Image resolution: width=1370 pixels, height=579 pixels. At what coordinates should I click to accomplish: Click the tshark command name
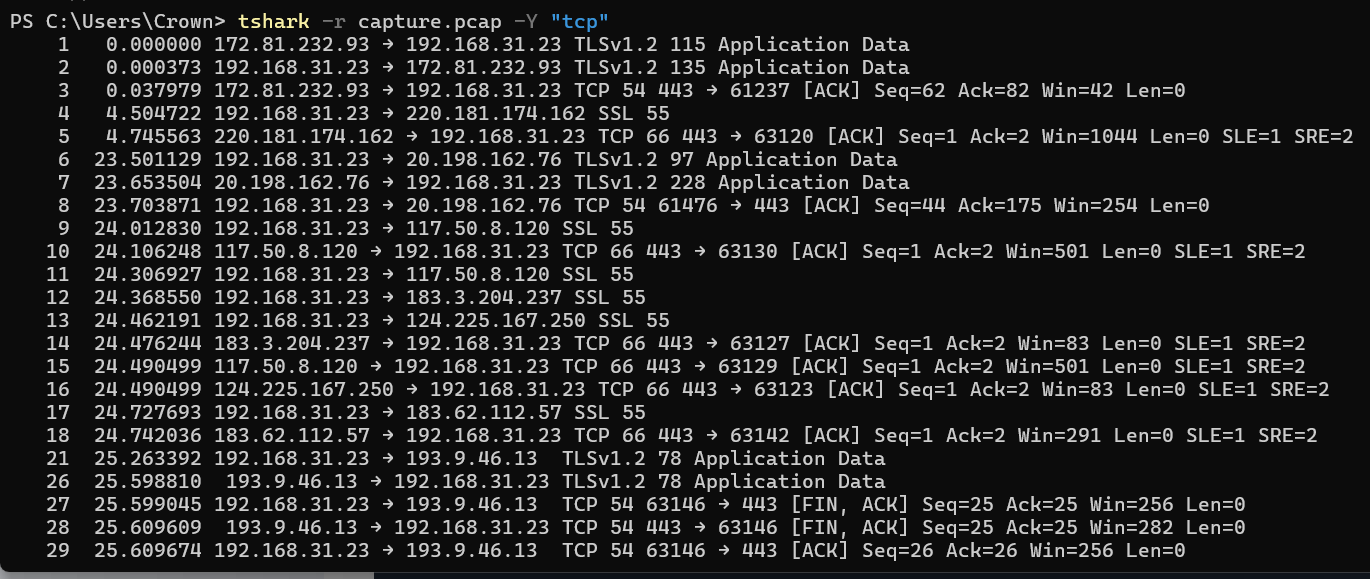[272, 21]
